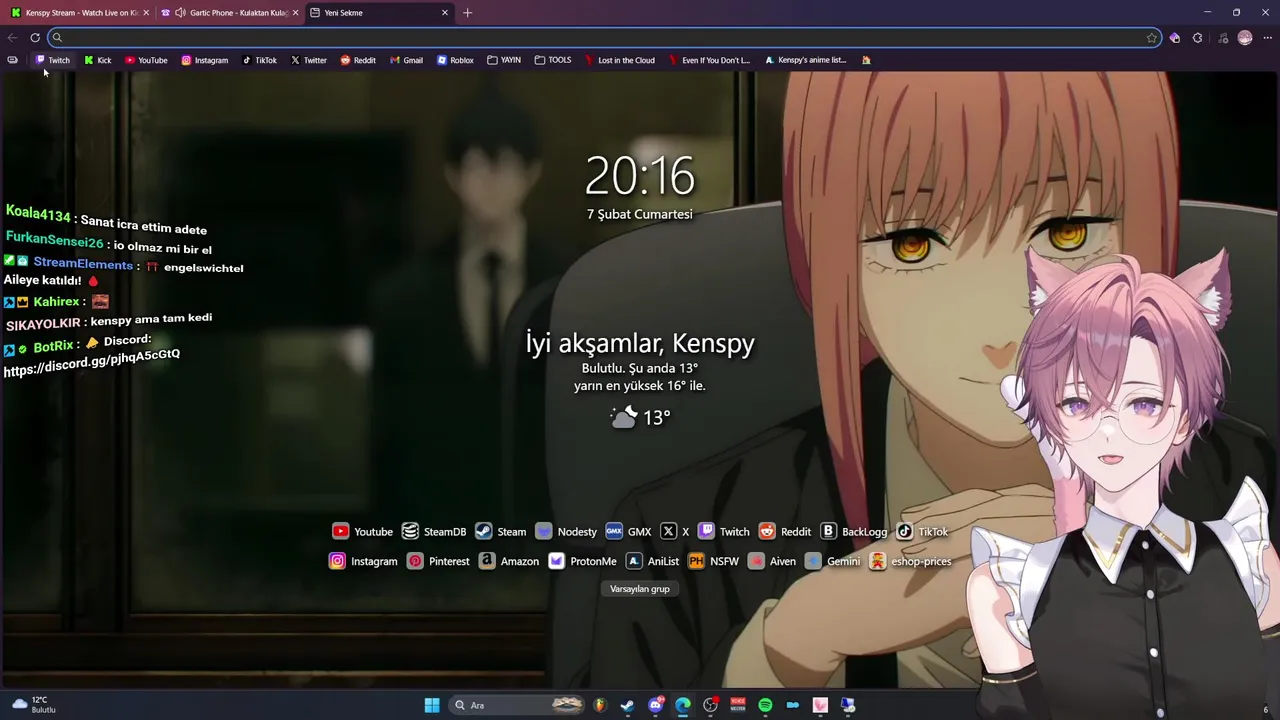1280x720 pixels.
Task: Open the Windows Start menu
Action: (432, 705)
